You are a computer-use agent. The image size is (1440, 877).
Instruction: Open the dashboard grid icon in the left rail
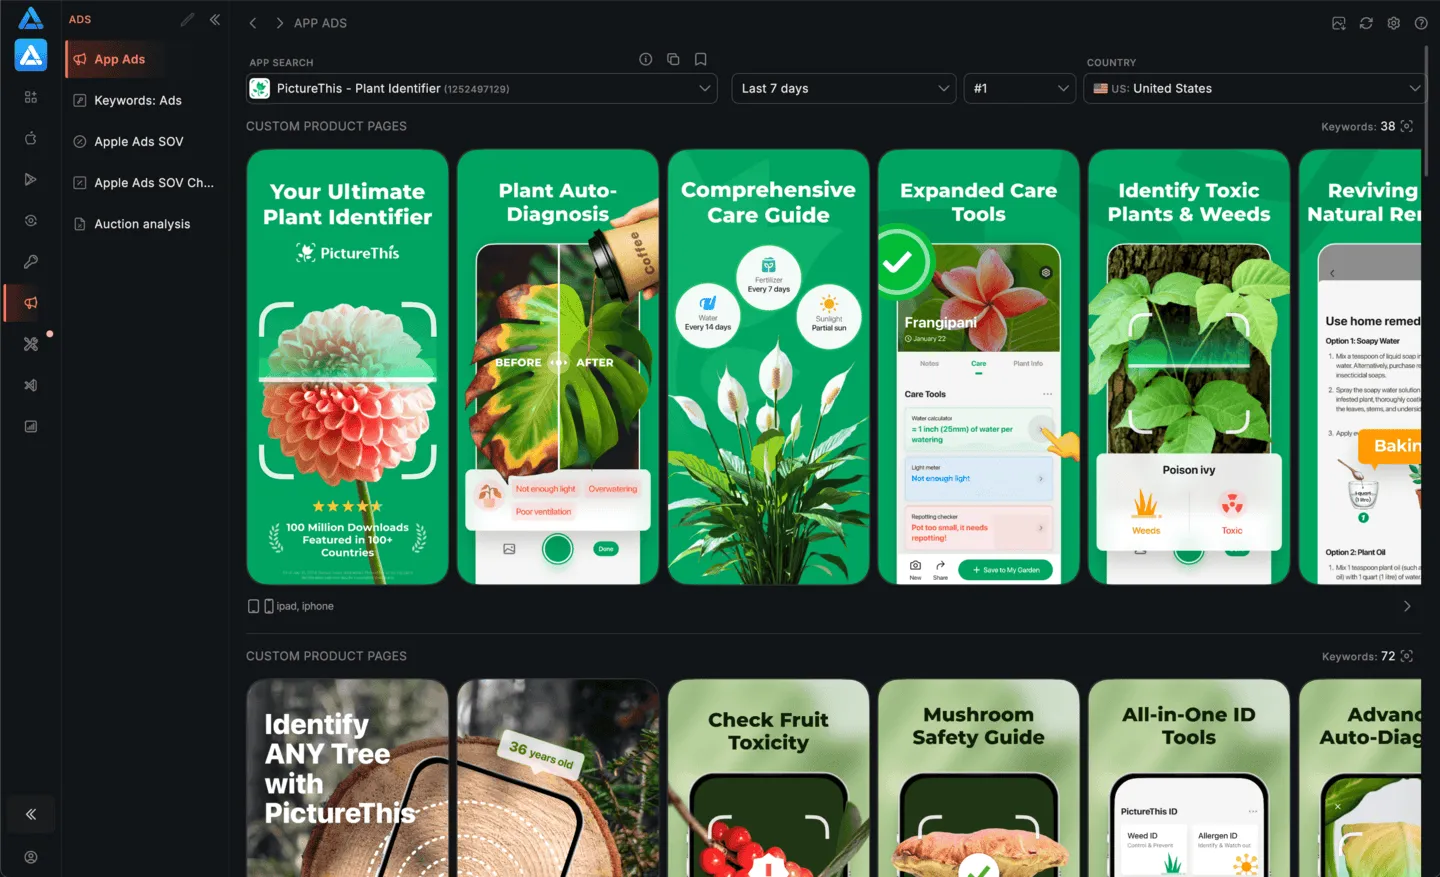pos(31,97)
